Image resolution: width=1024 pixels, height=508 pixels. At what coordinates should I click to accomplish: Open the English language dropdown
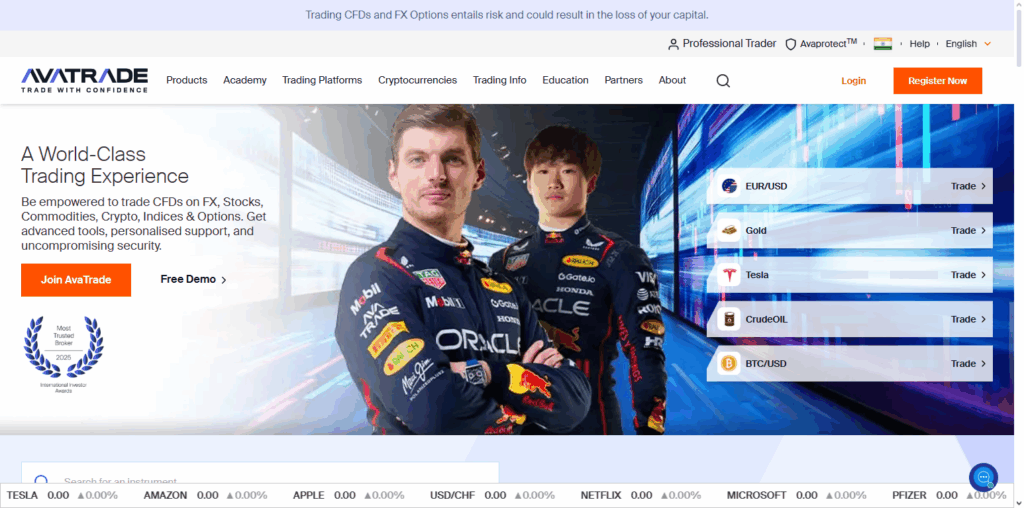click(x=968, y=44)
